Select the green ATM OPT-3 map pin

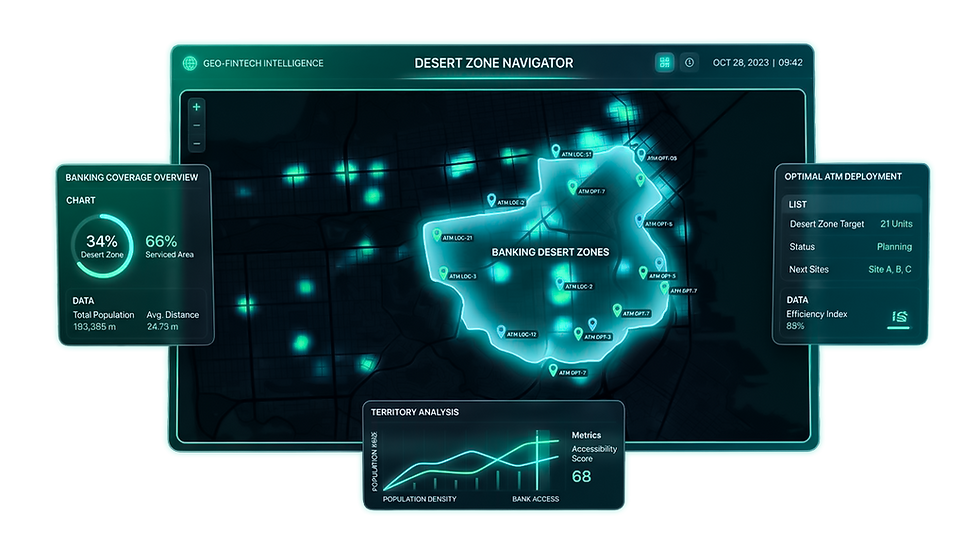[x=579, y=334]
